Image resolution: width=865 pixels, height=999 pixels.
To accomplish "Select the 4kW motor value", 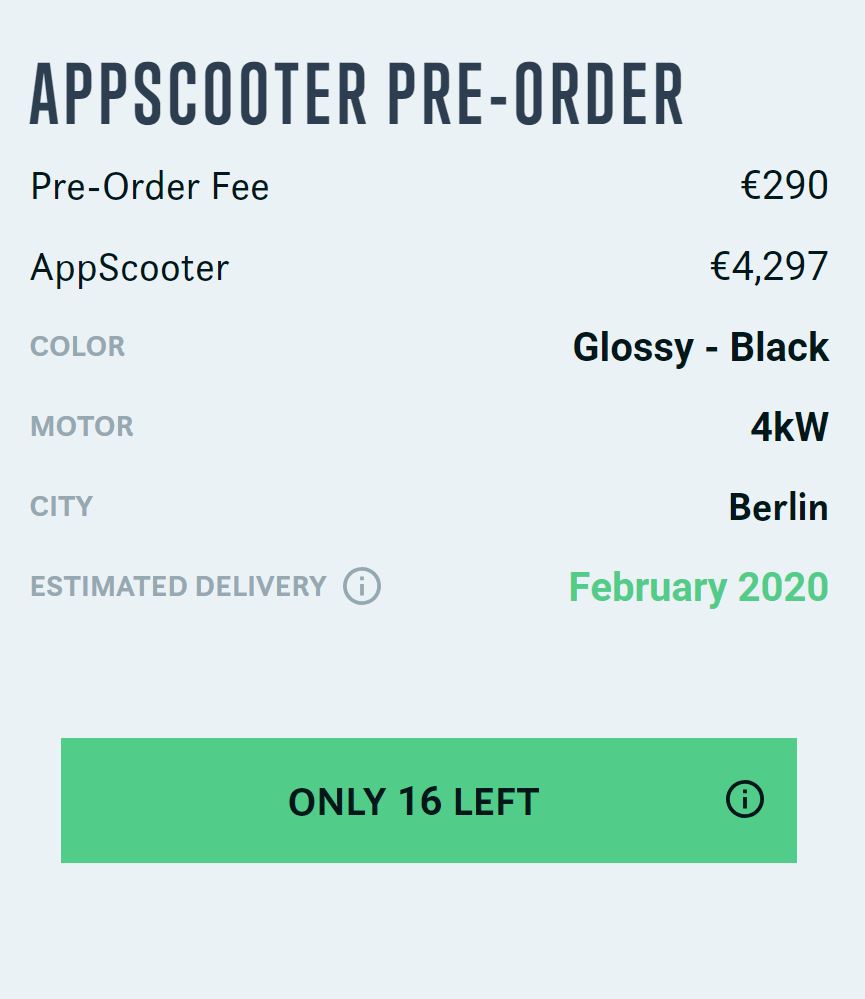I will [790, 427].
